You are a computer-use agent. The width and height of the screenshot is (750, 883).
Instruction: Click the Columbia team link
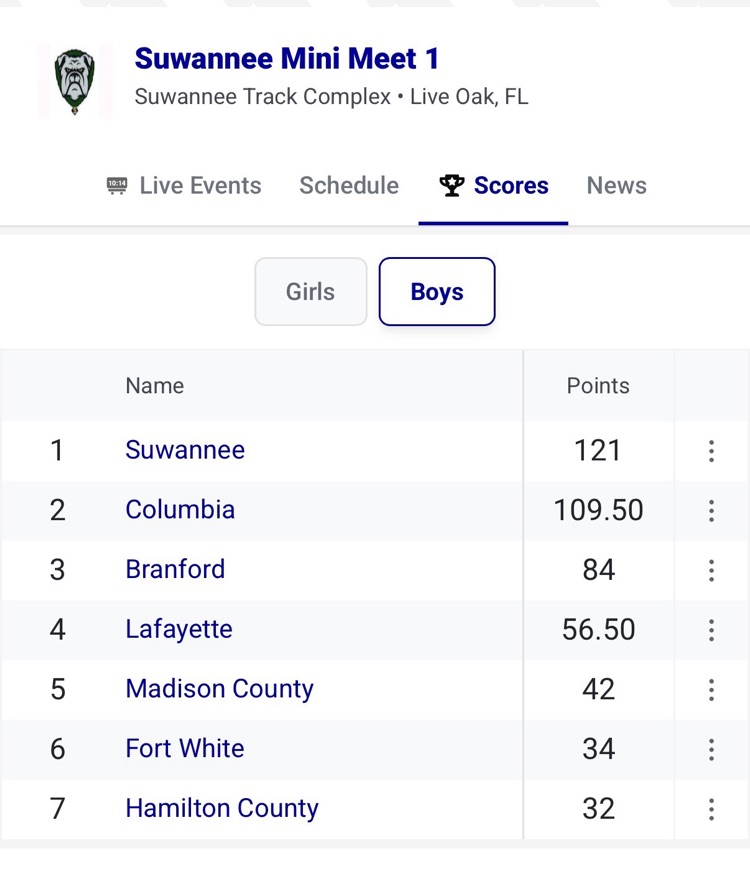coord(180,510)
